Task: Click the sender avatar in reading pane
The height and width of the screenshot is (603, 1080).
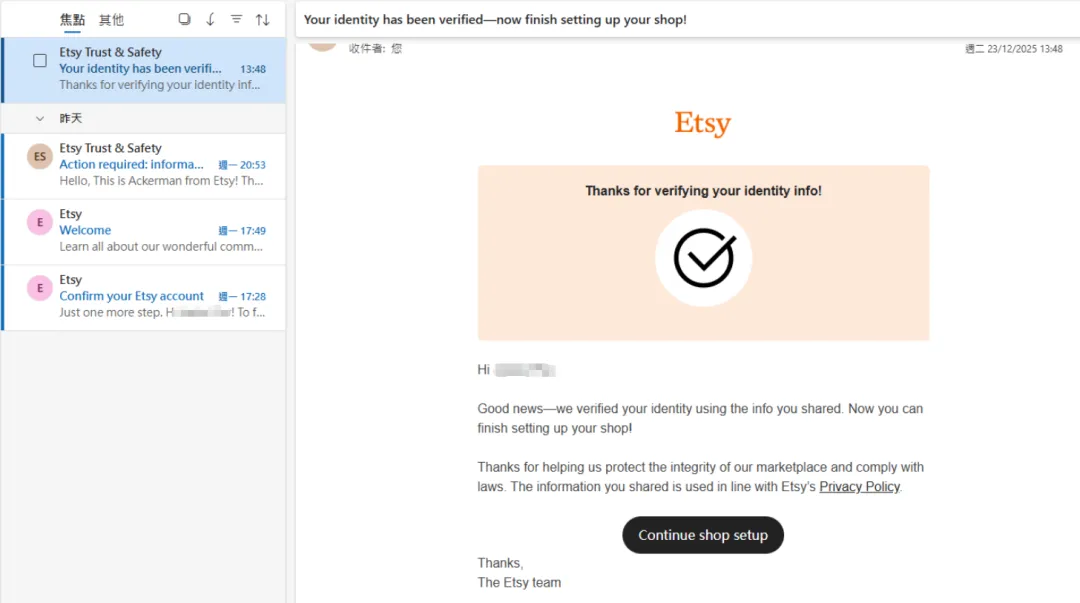Action: click(321, 42)
